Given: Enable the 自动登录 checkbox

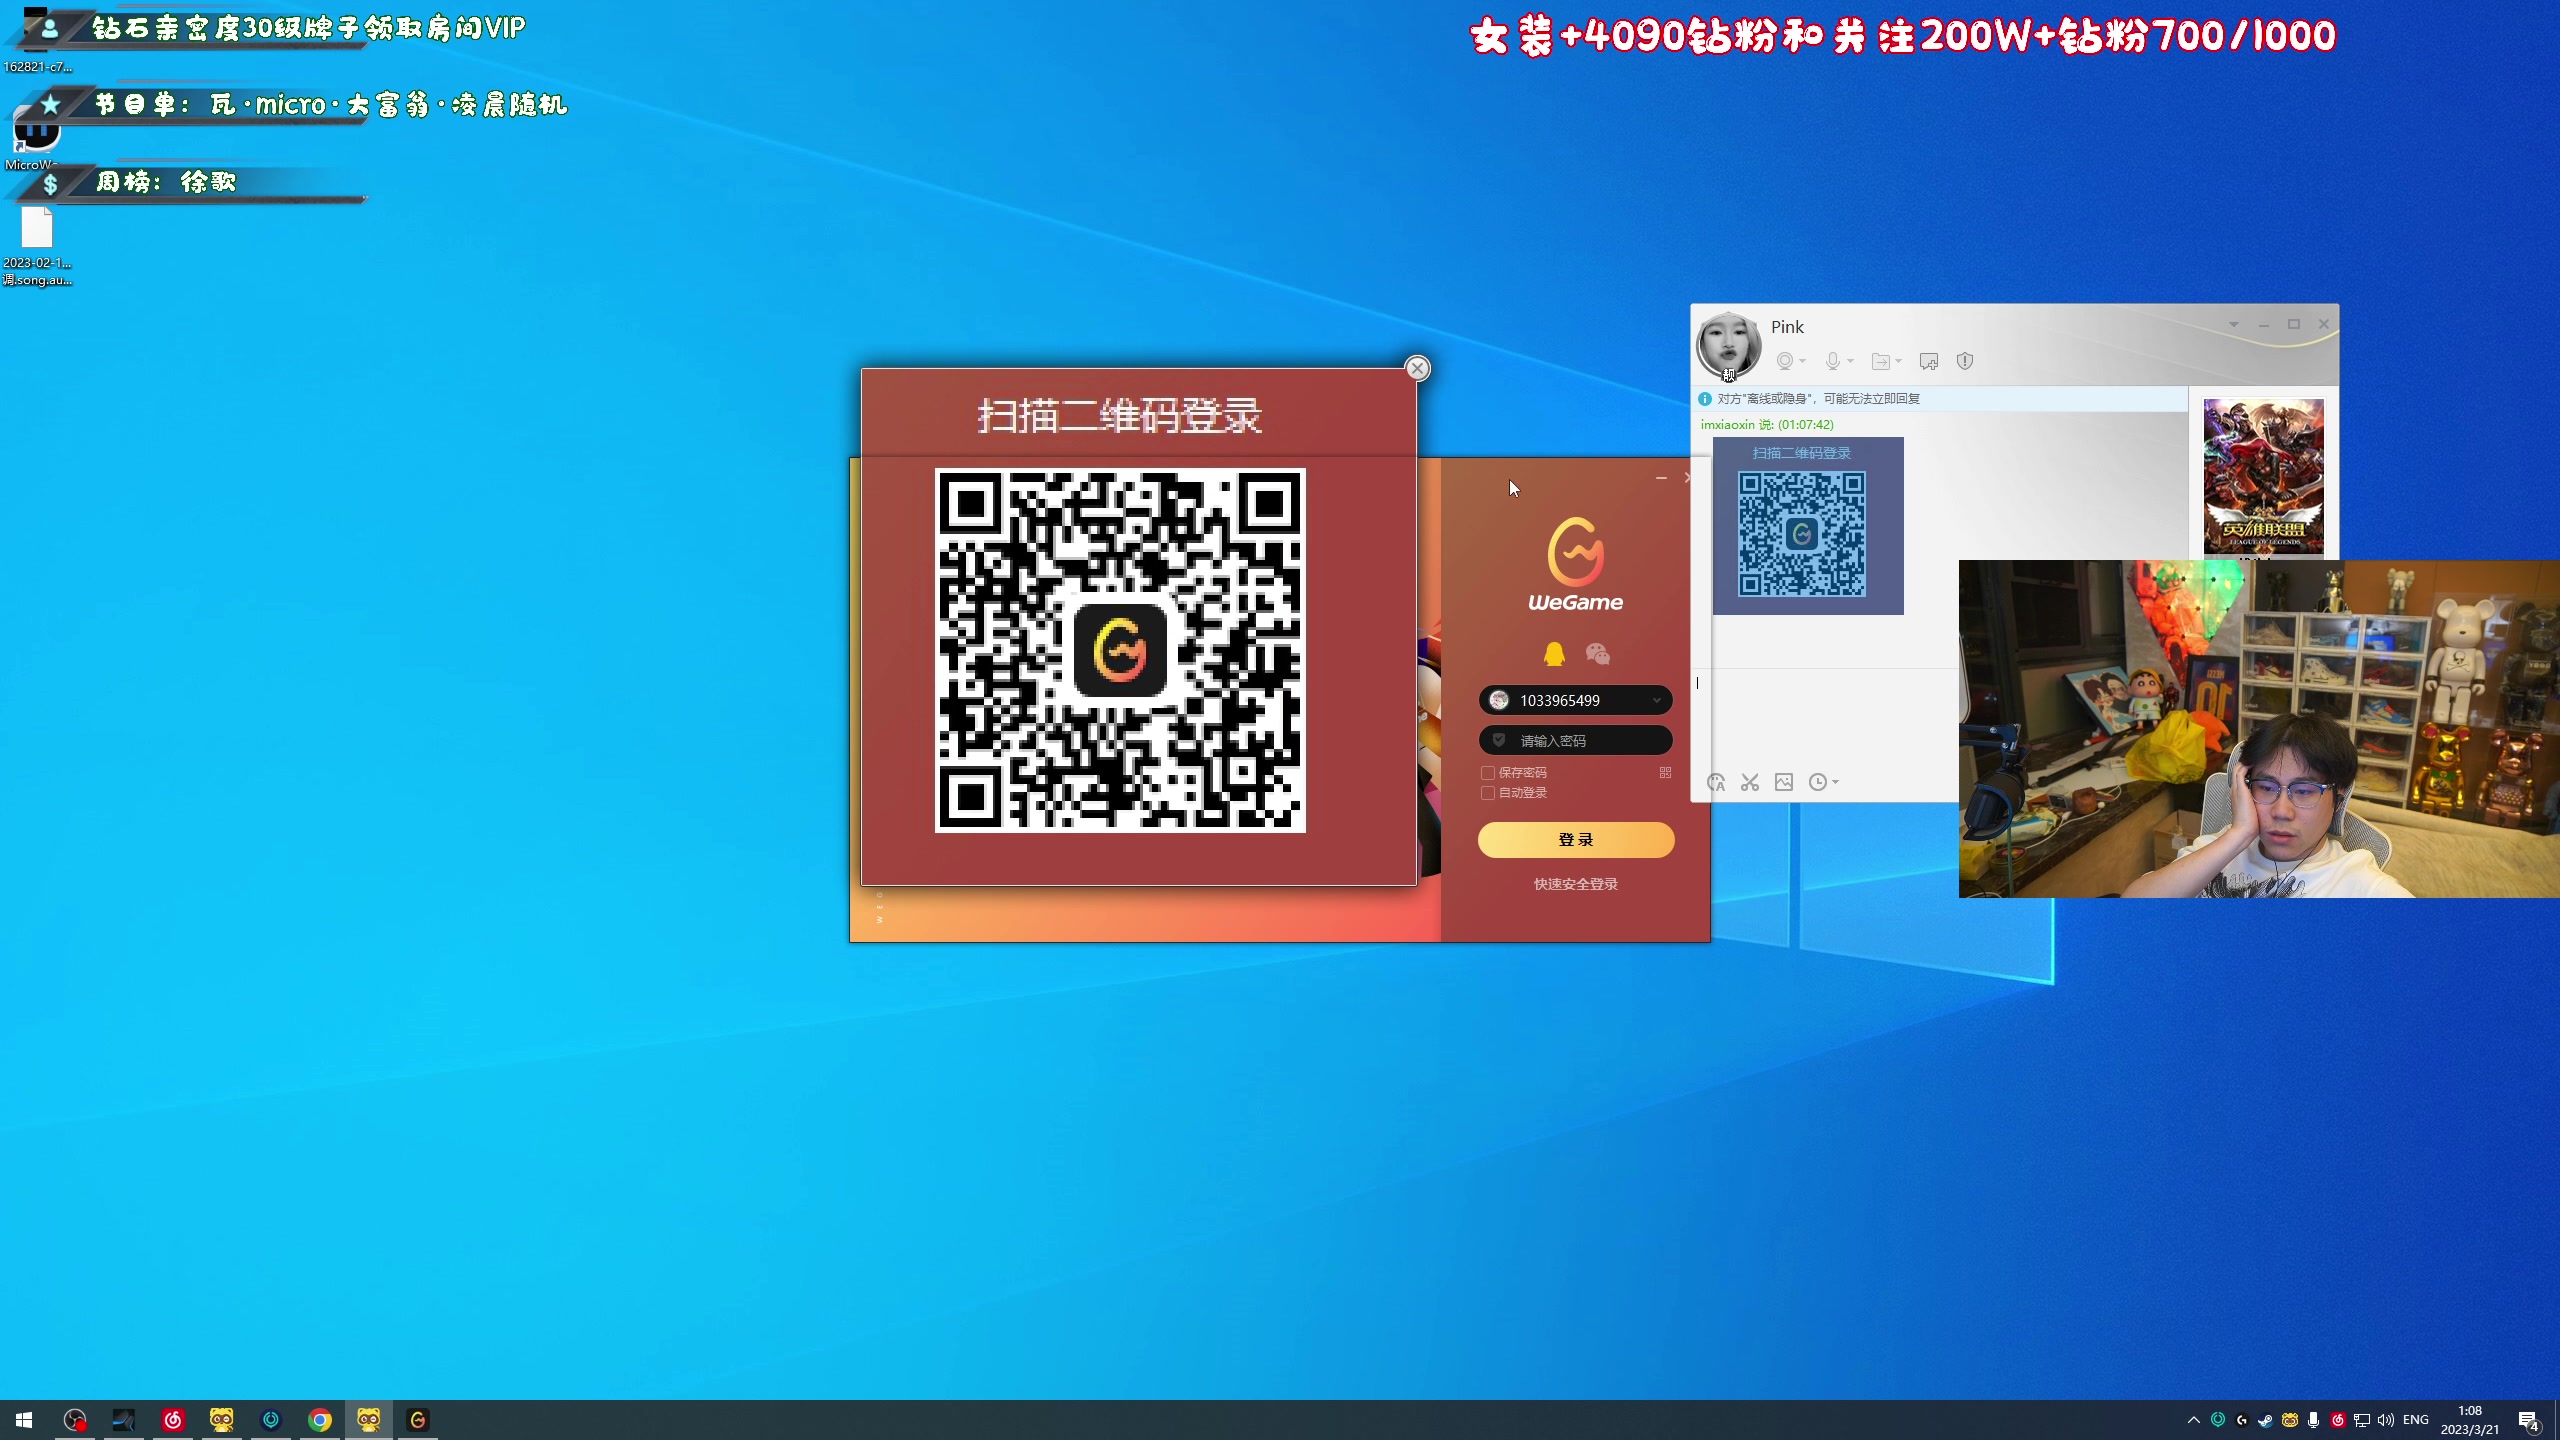Looking at the screenshot, I should pyautogui.click(x=1488, y=793).
